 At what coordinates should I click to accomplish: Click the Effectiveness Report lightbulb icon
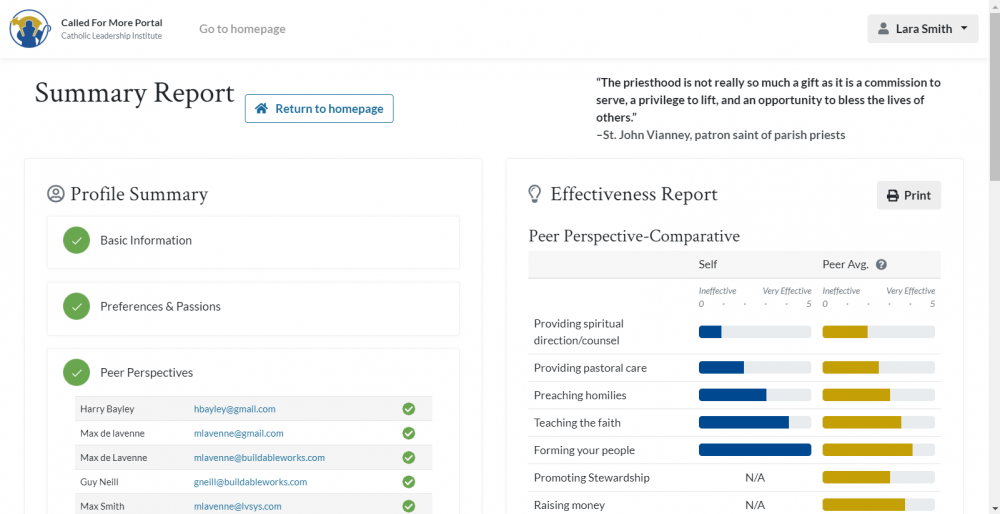tap(535, 194)
